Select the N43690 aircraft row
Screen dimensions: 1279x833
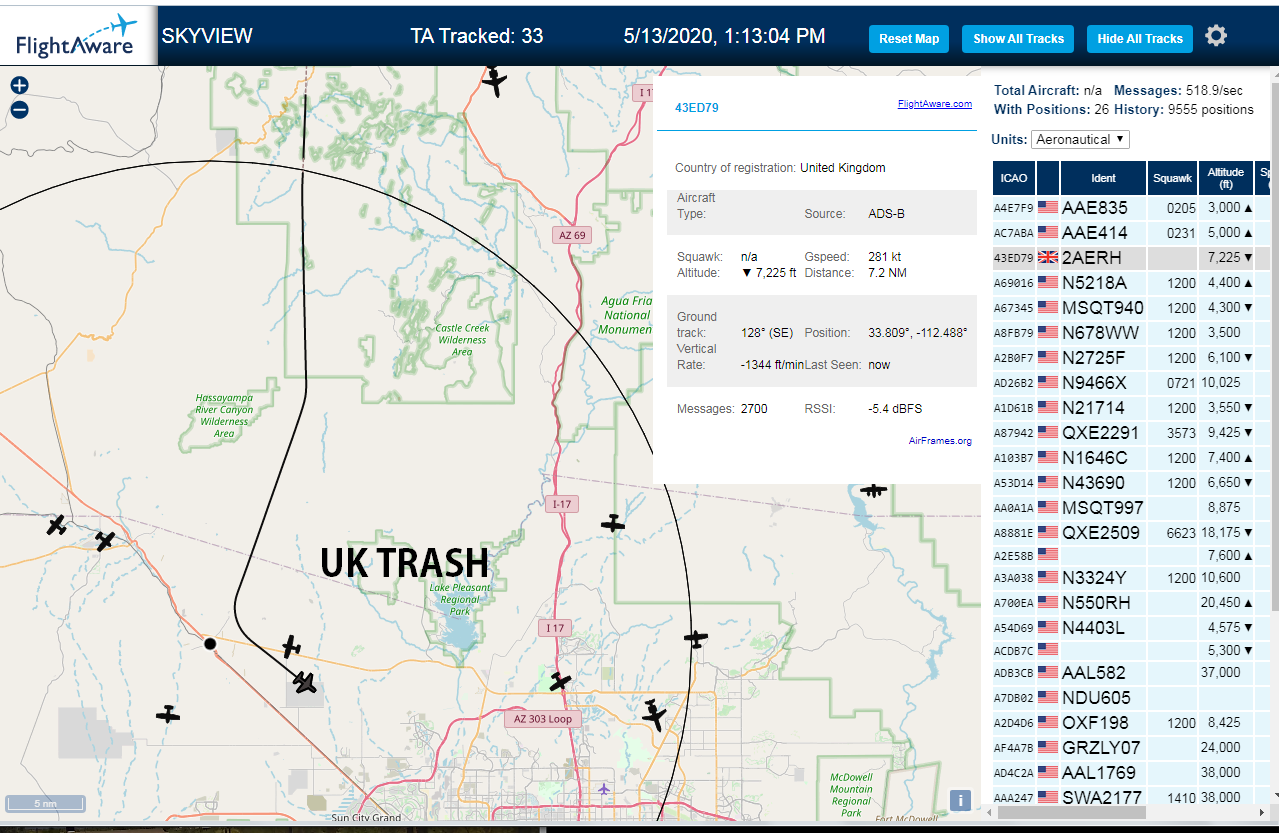click(x=1131, y=483)
